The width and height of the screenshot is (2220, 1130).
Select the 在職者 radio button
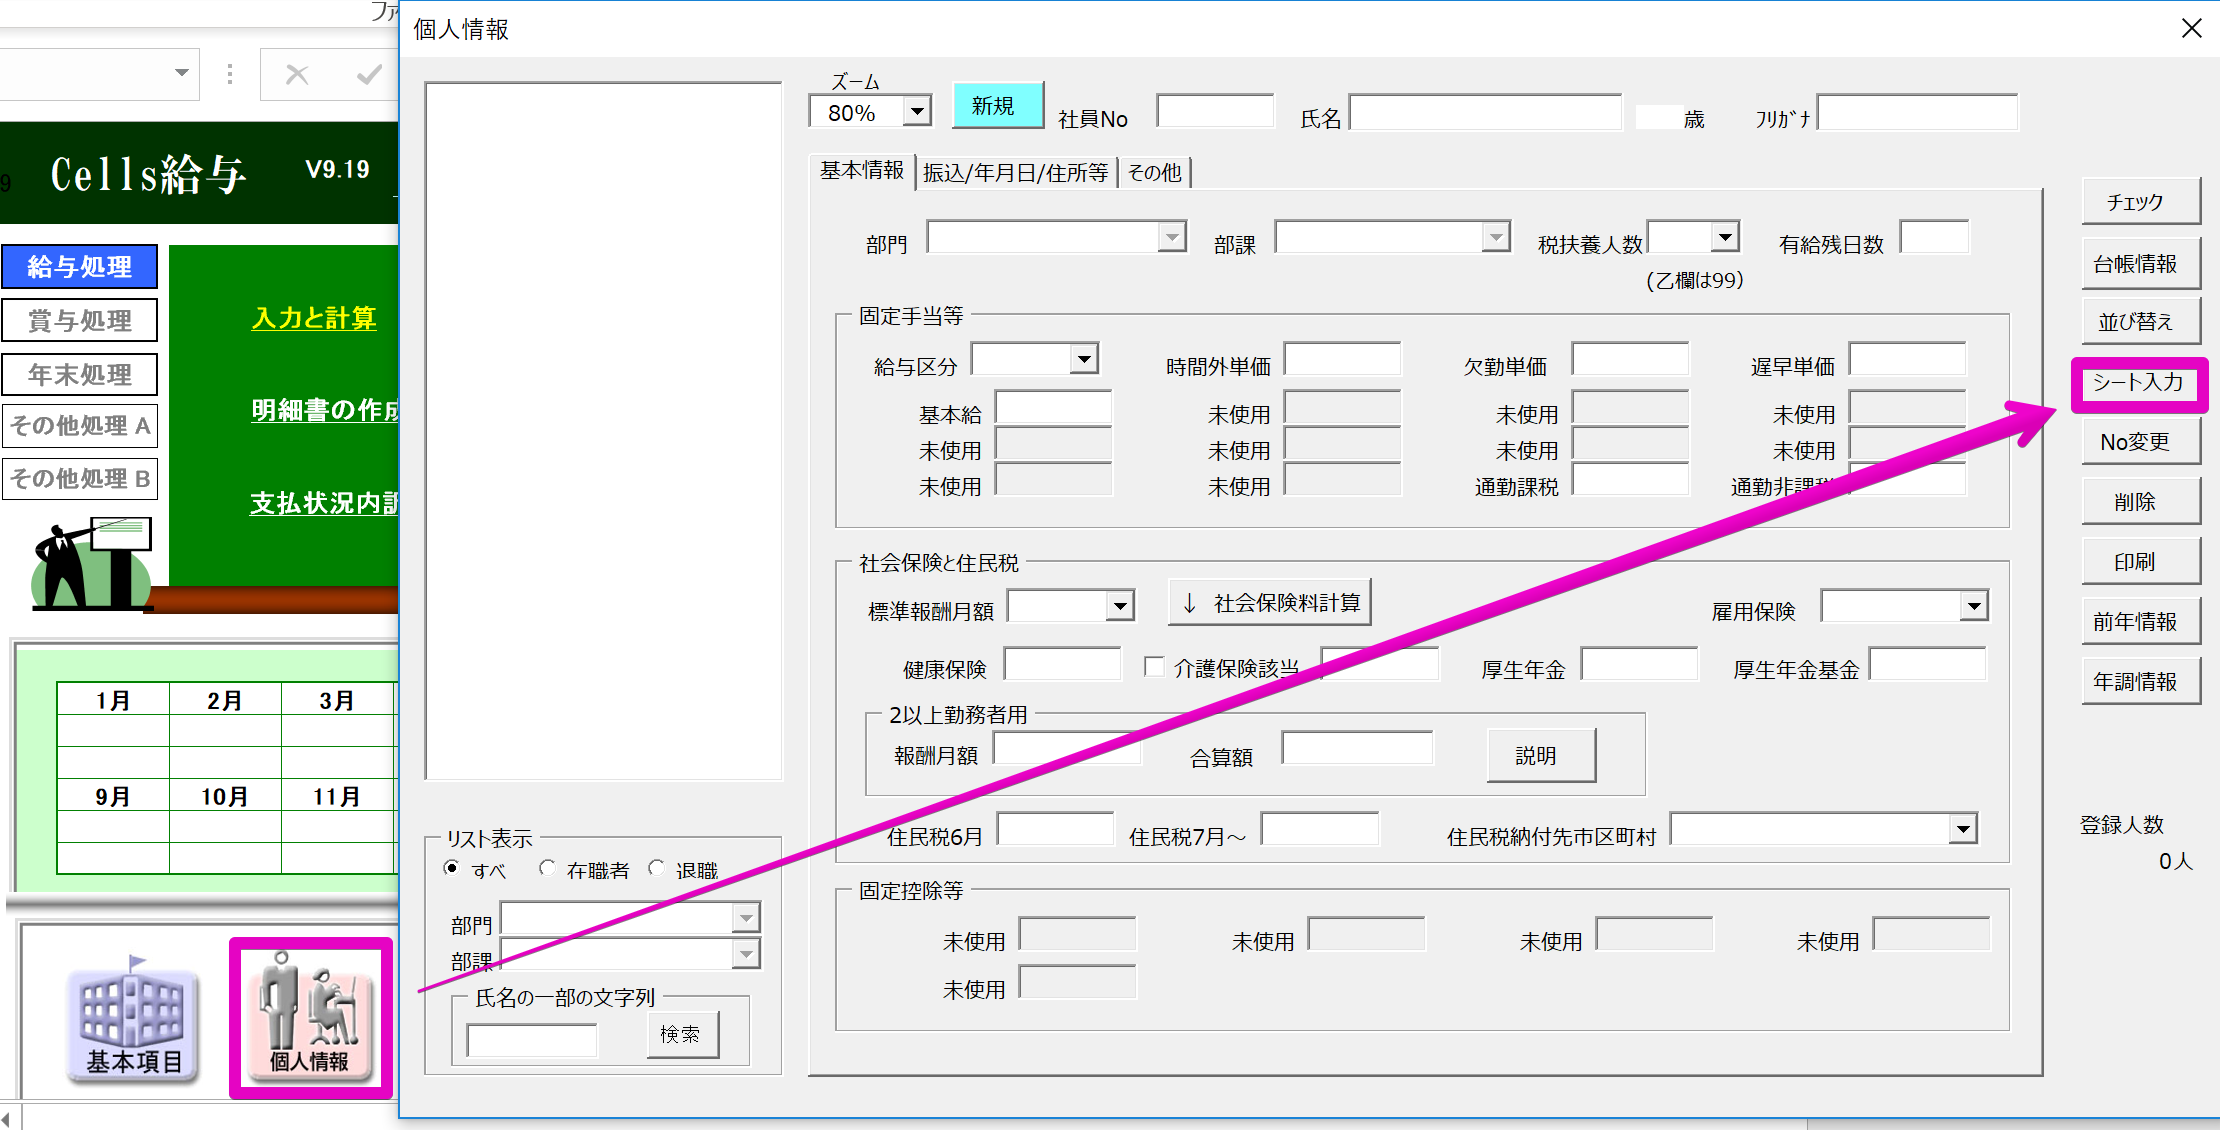pyautogui.click(x=547, y=868)
